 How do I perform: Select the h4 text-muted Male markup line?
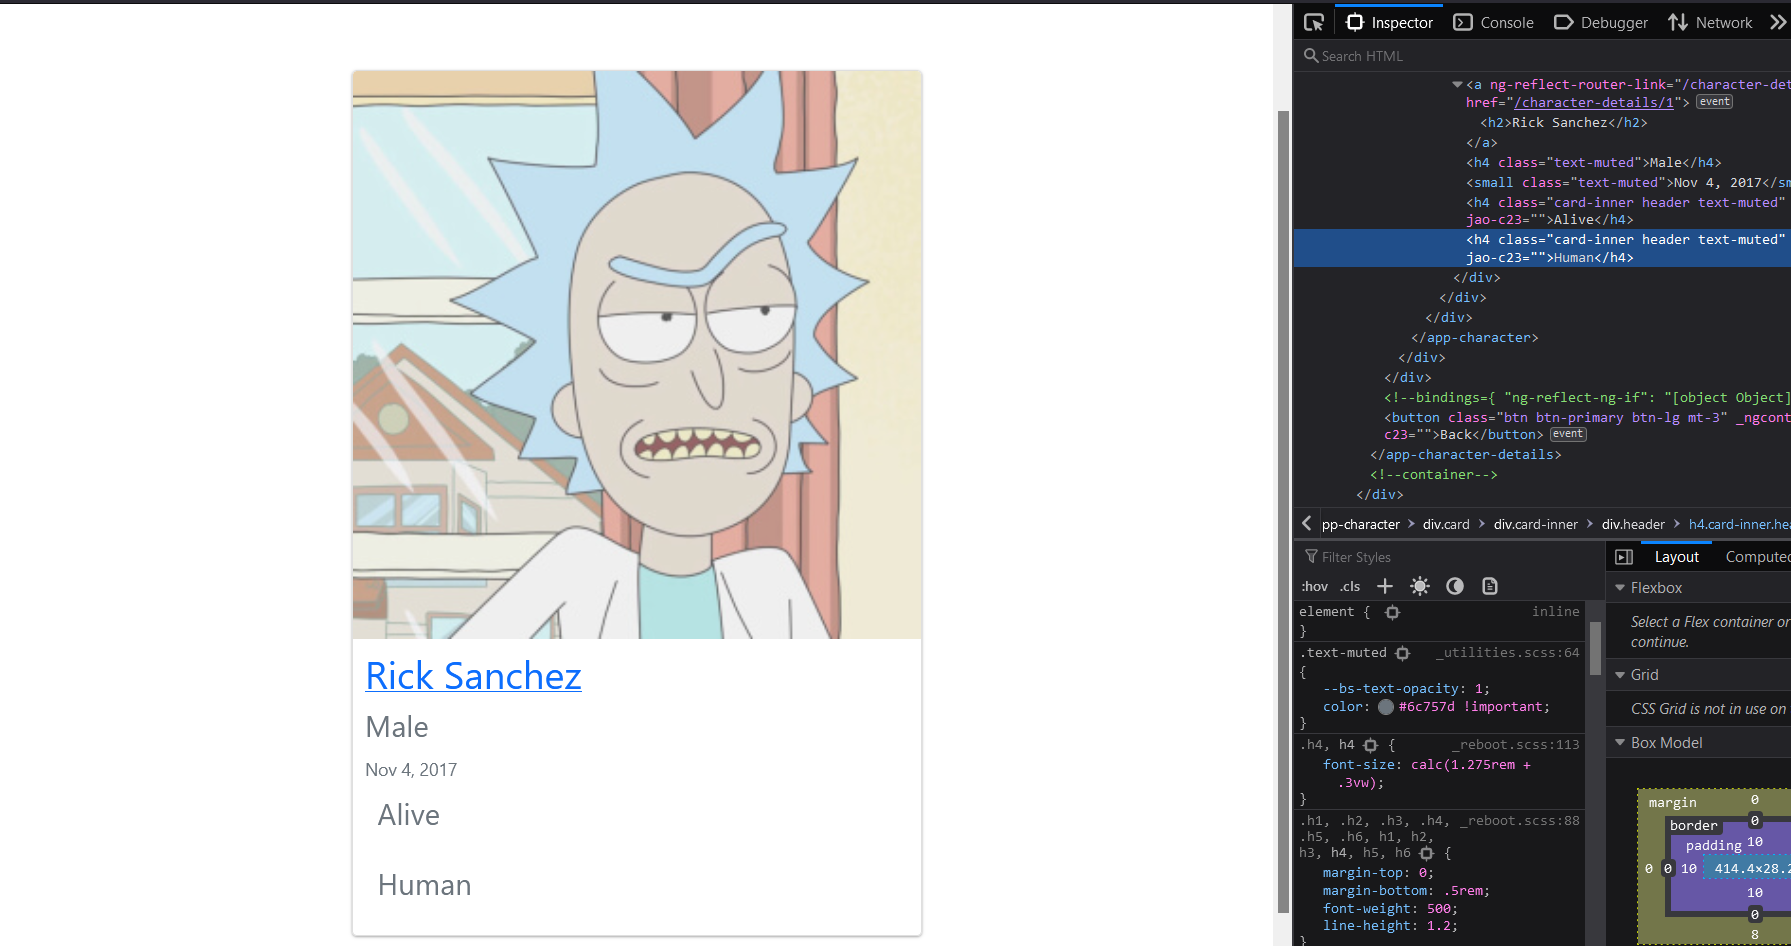(1594, 163)
